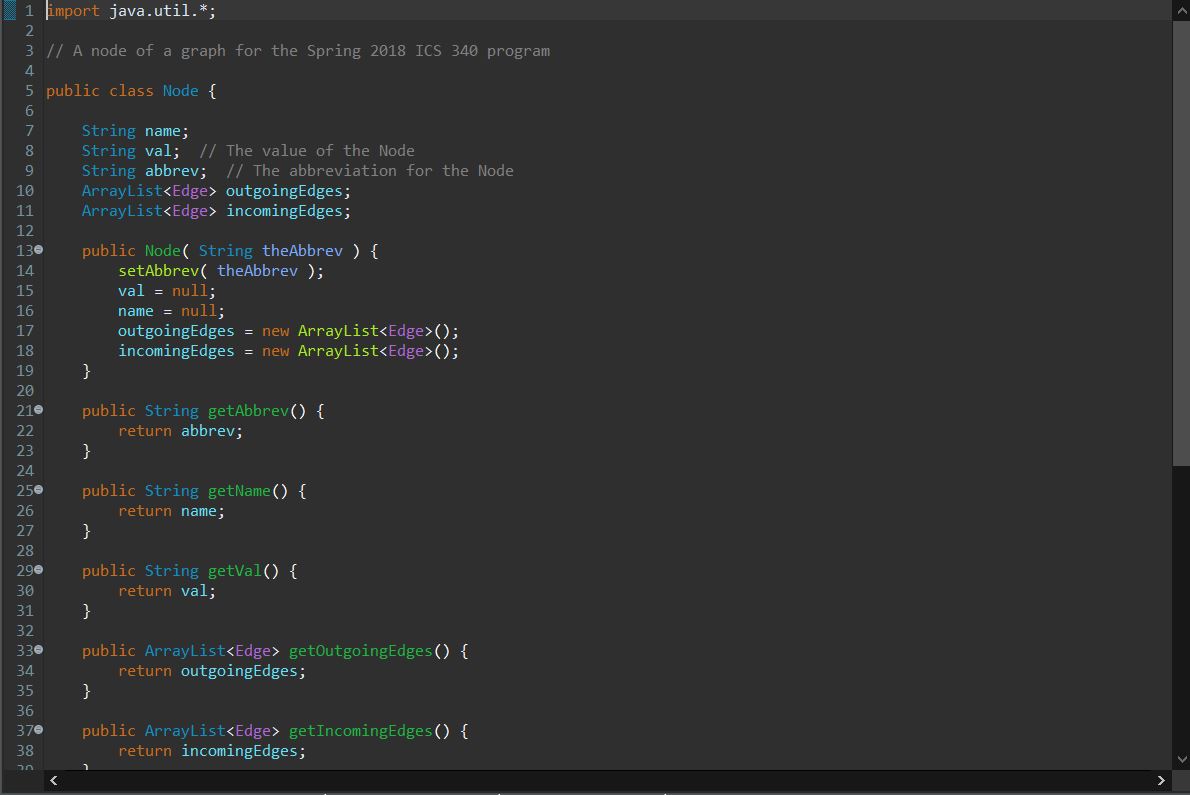This screenshot has width=1190, height=795.
Task: Click the return abbrev statement
Action: click(180, 430)
